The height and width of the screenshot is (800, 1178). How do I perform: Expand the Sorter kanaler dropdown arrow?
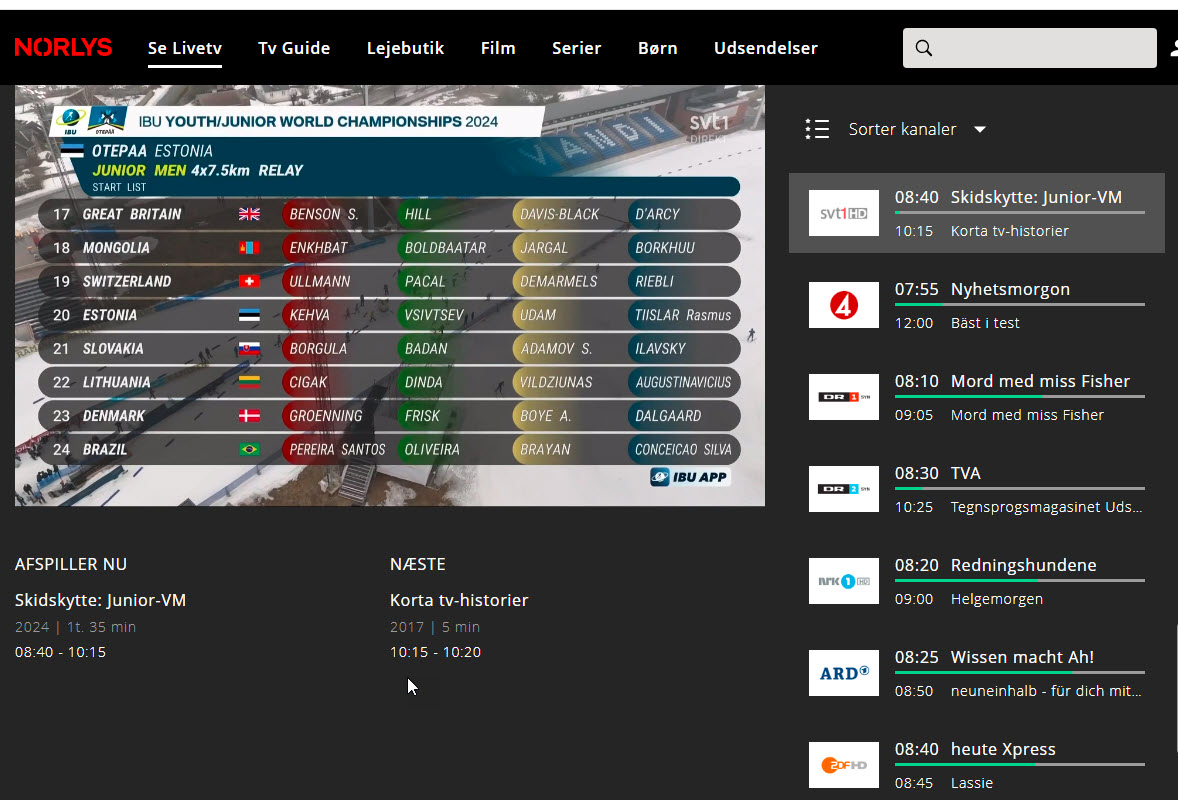click(980, 129)
